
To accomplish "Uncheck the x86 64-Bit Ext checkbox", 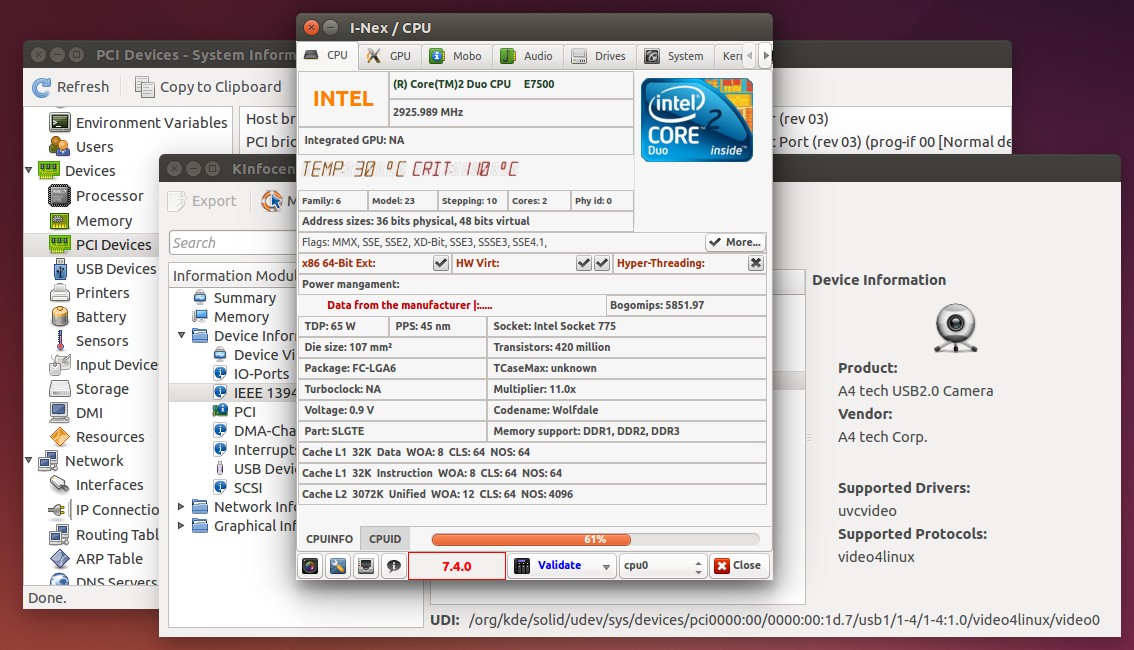I will click(440, 263).
